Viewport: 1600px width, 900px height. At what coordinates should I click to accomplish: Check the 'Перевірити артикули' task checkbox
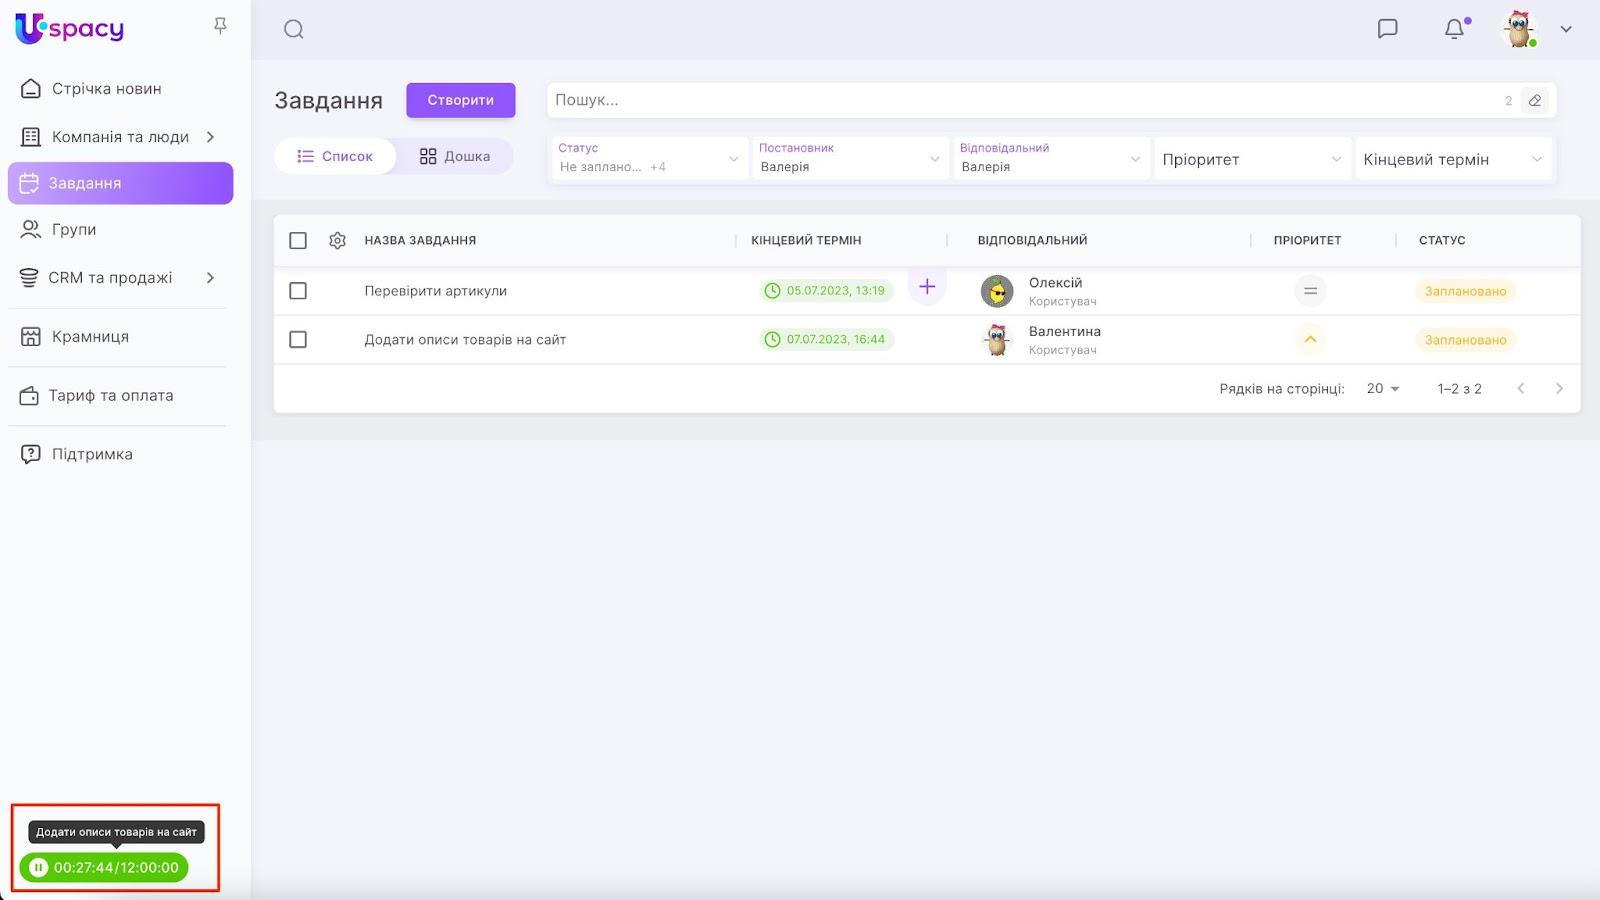[298, 291]
